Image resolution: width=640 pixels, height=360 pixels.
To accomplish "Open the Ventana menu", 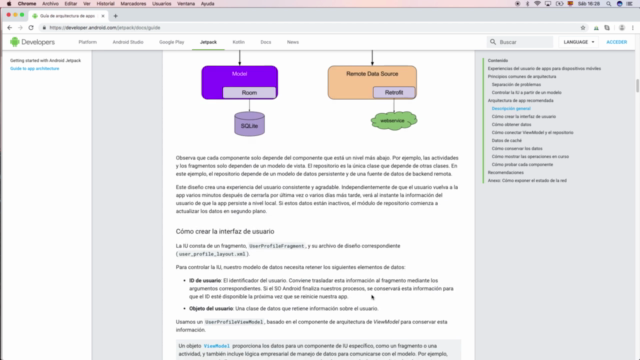I will (186, 4).
